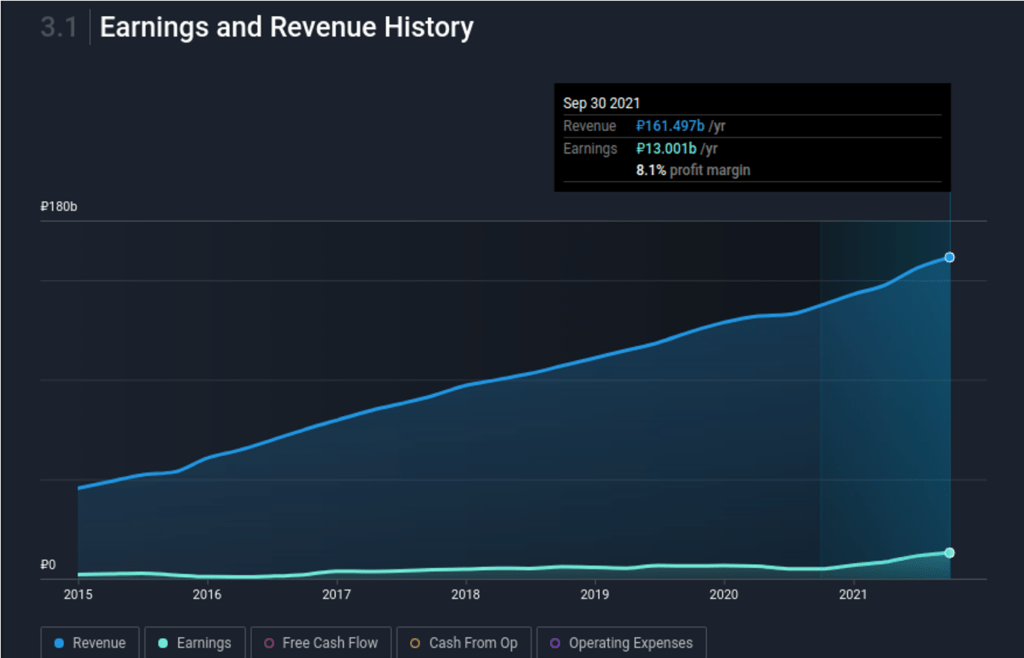Image resolution: width=1024 pixels, height=658 pixels.
Task: Click the teal Earnings data point marker
Action: (949, 553)
